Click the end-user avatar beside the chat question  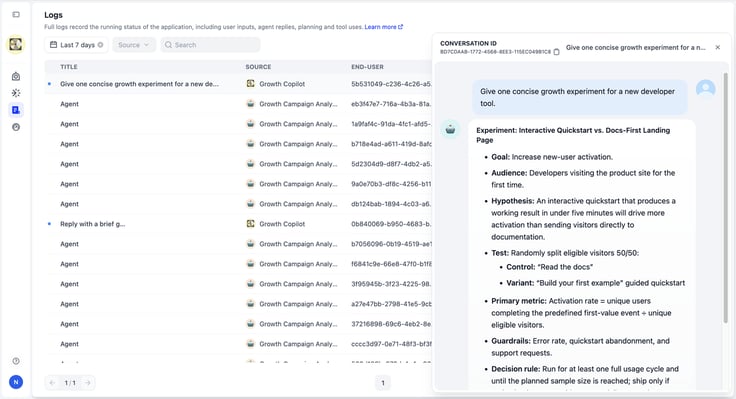click(705, 88)
